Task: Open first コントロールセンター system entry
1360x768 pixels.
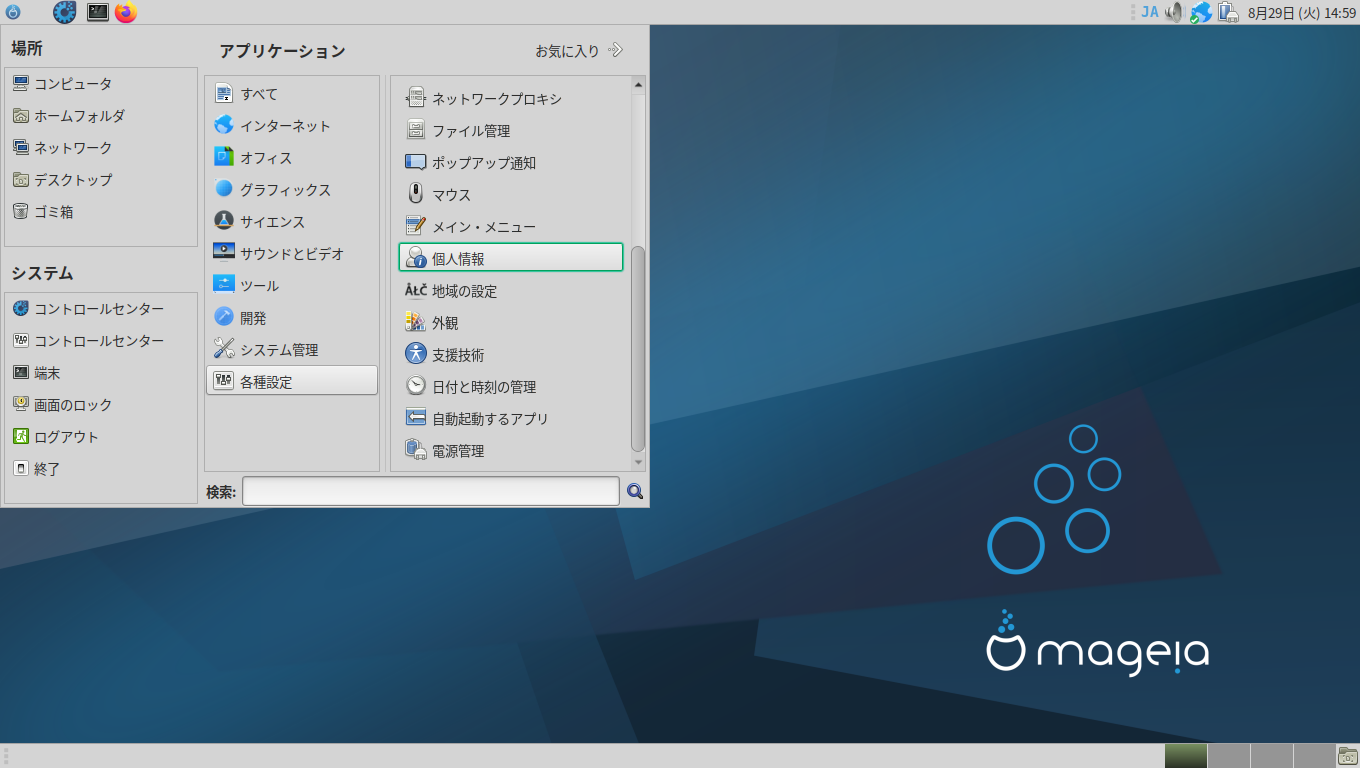Action: click(100, 309)
